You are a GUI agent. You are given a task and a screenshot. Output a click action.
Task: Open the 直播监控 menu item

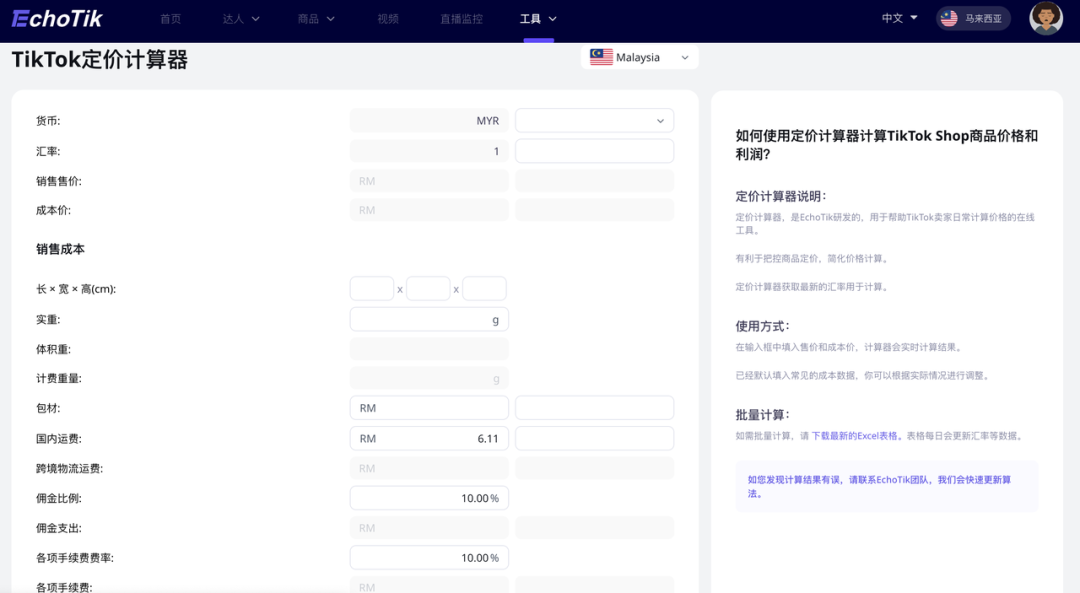tap(461, 19)
